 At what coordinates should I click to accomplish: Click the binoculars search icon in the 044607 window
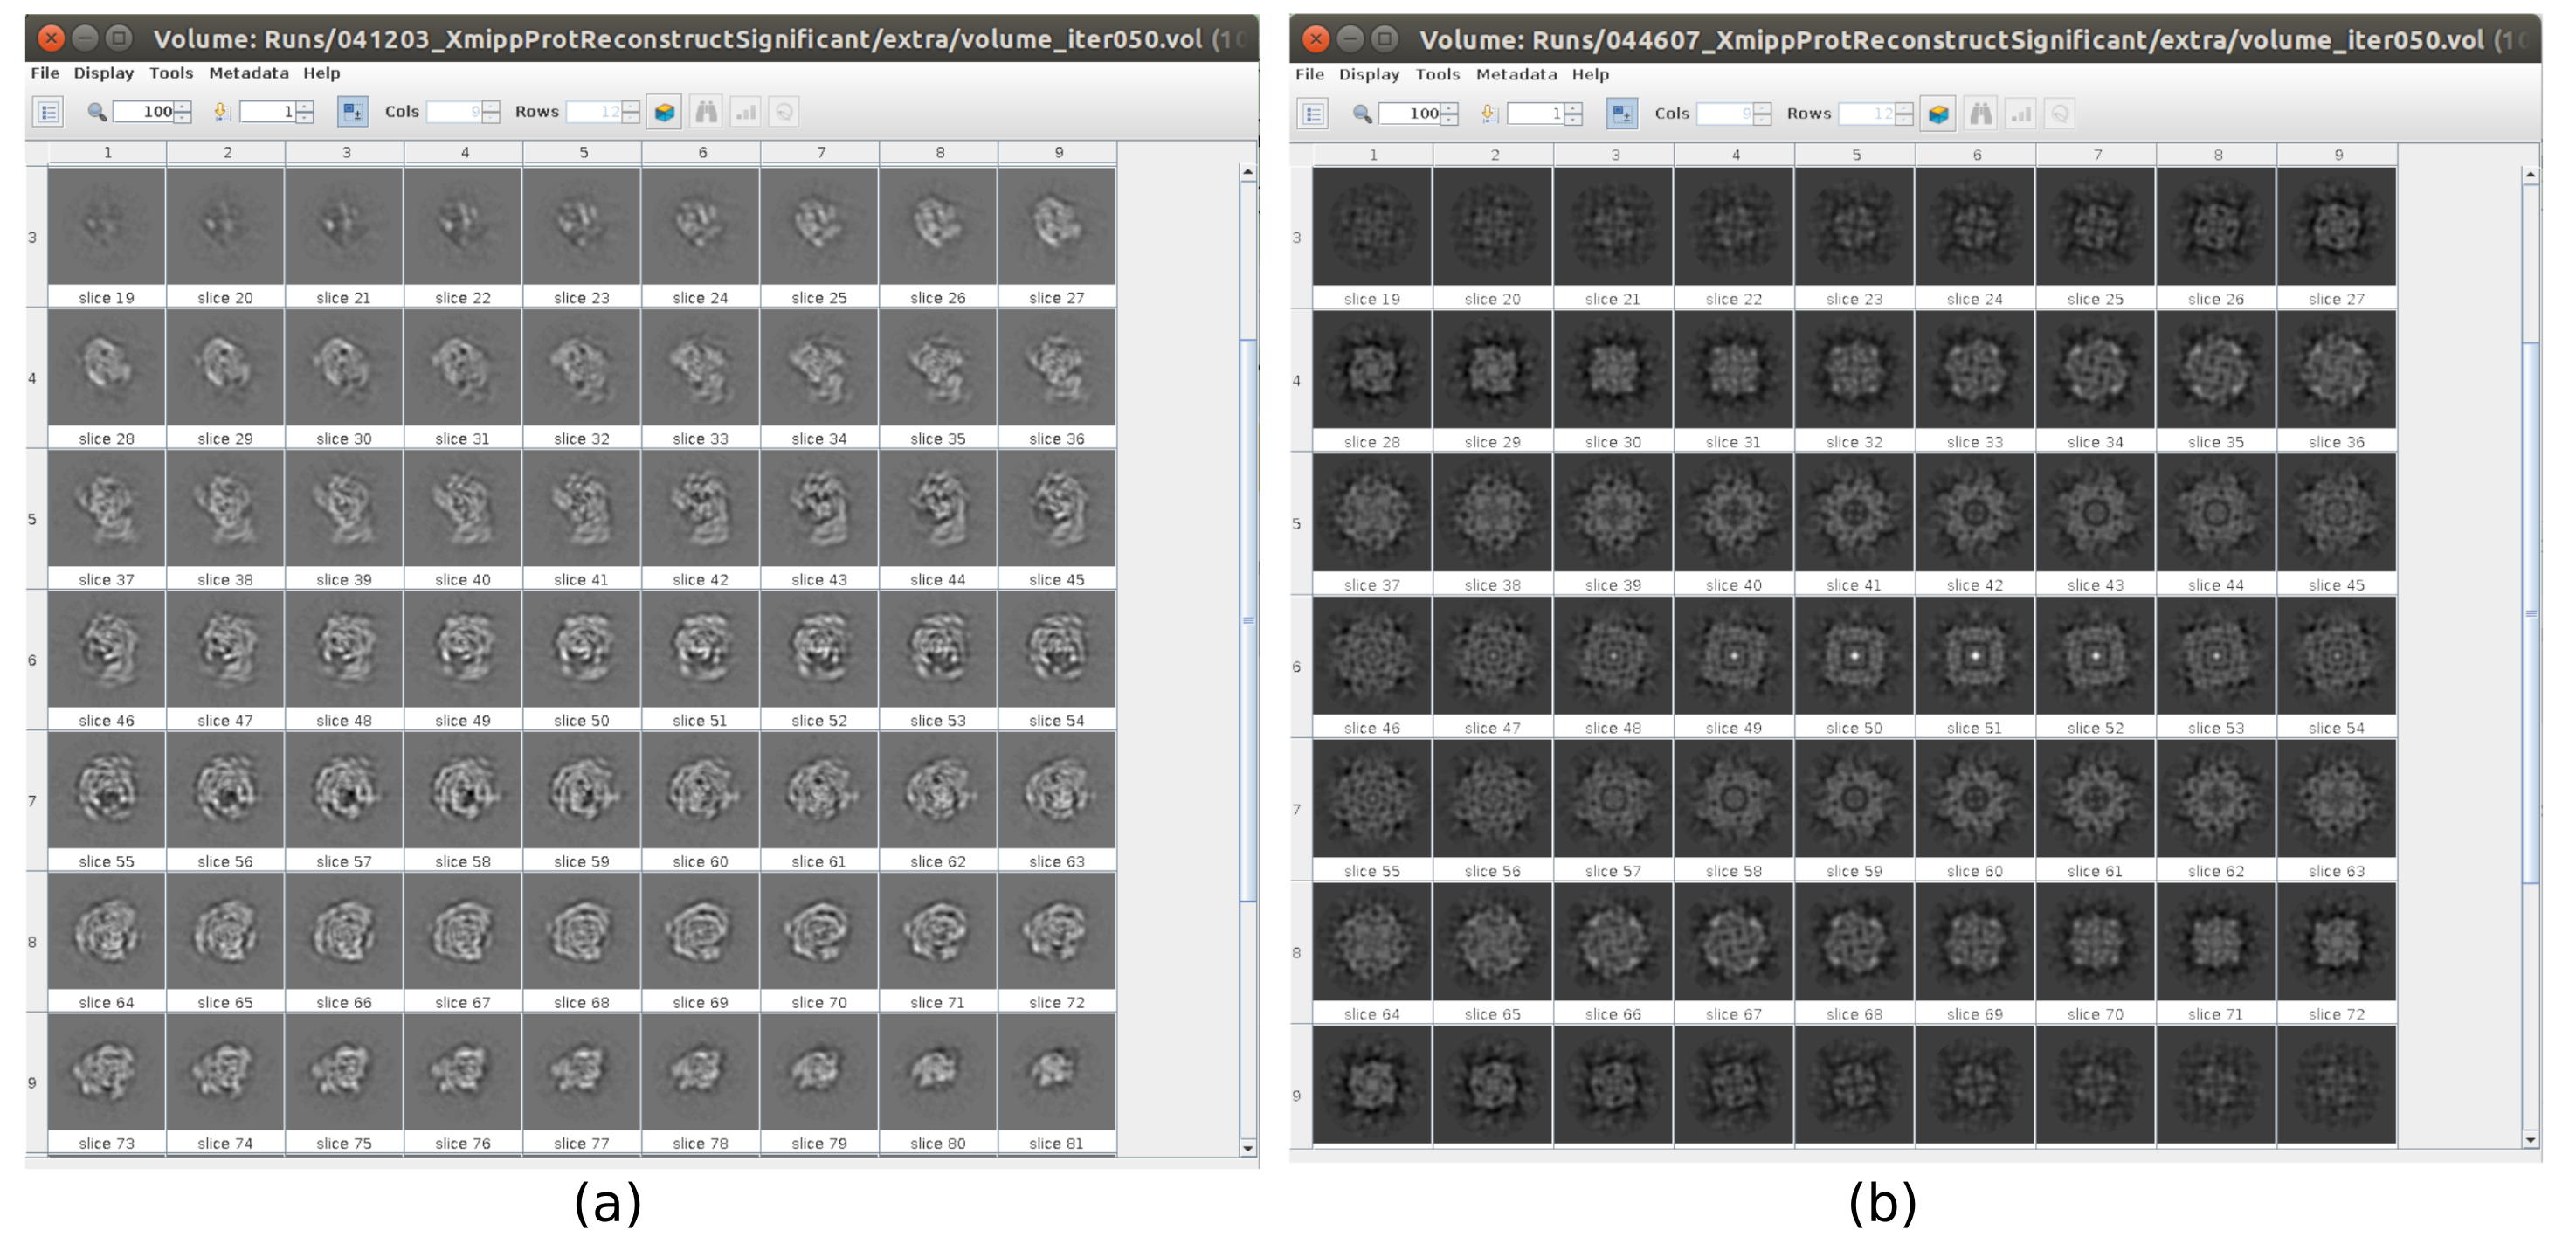[1980, 114]
